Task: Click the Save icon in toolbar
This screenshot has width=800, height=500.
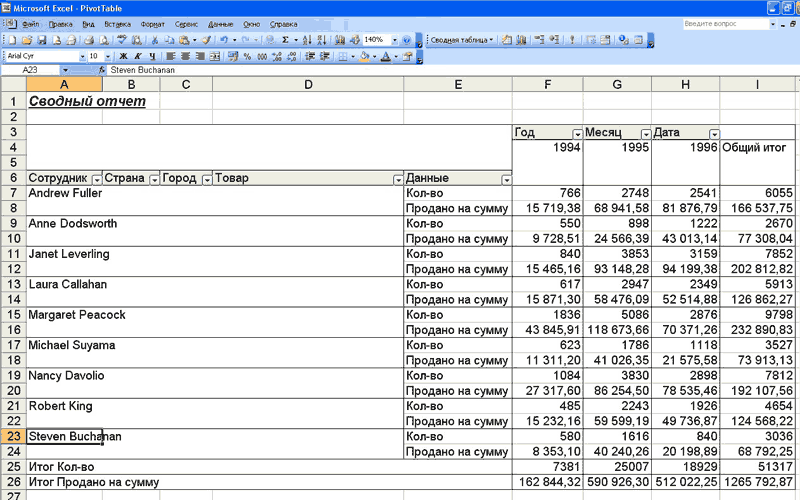Action: (42, 40)
